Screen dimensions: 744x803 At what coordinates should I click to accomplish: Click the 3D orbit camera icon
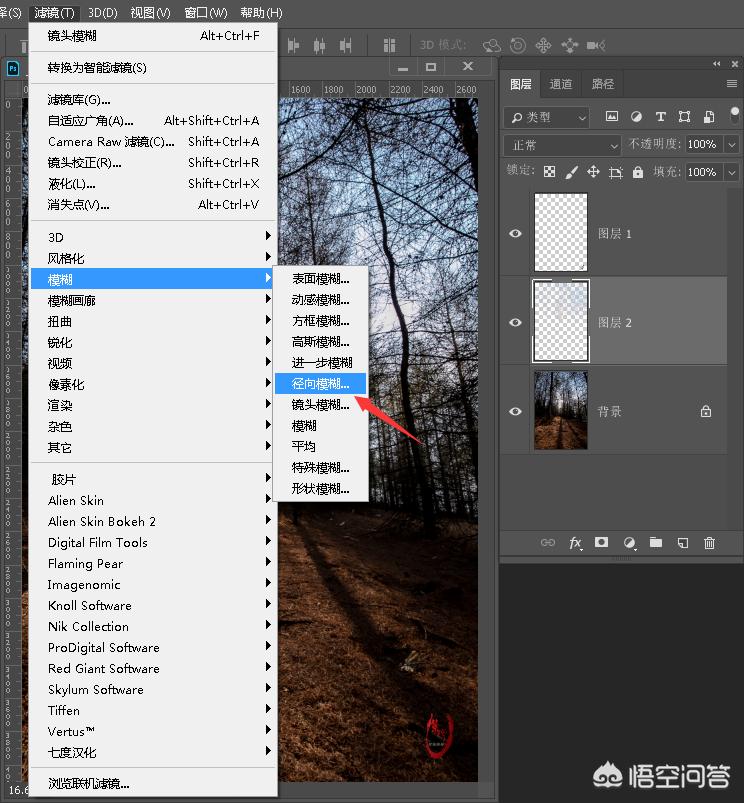(492, 46)
